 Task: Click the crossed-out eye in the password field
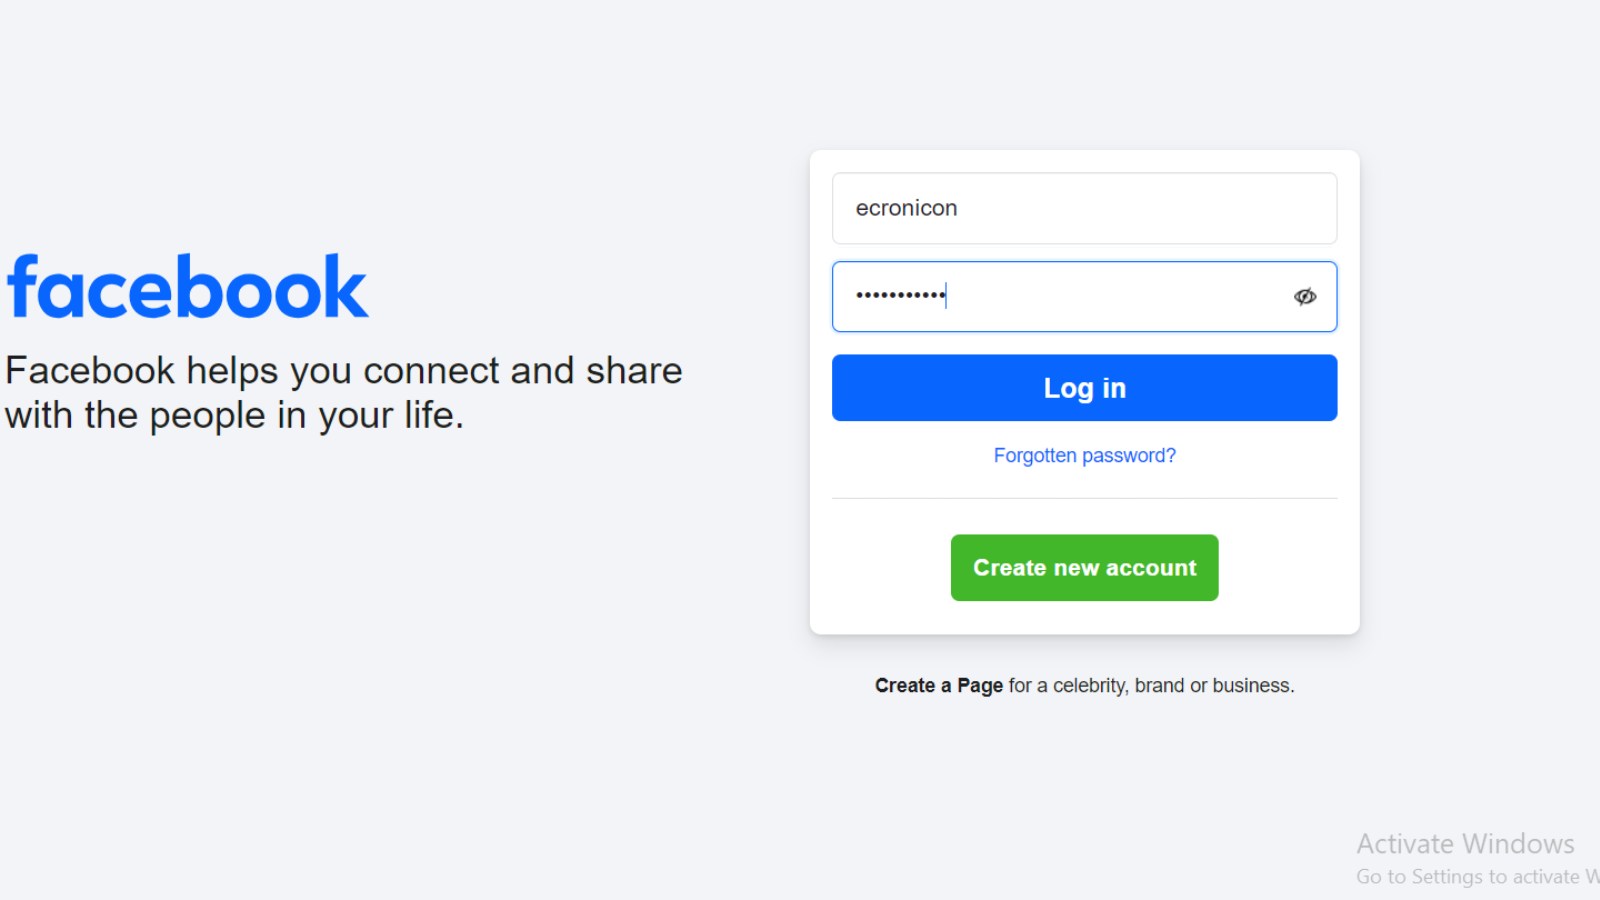(1304, 296)
